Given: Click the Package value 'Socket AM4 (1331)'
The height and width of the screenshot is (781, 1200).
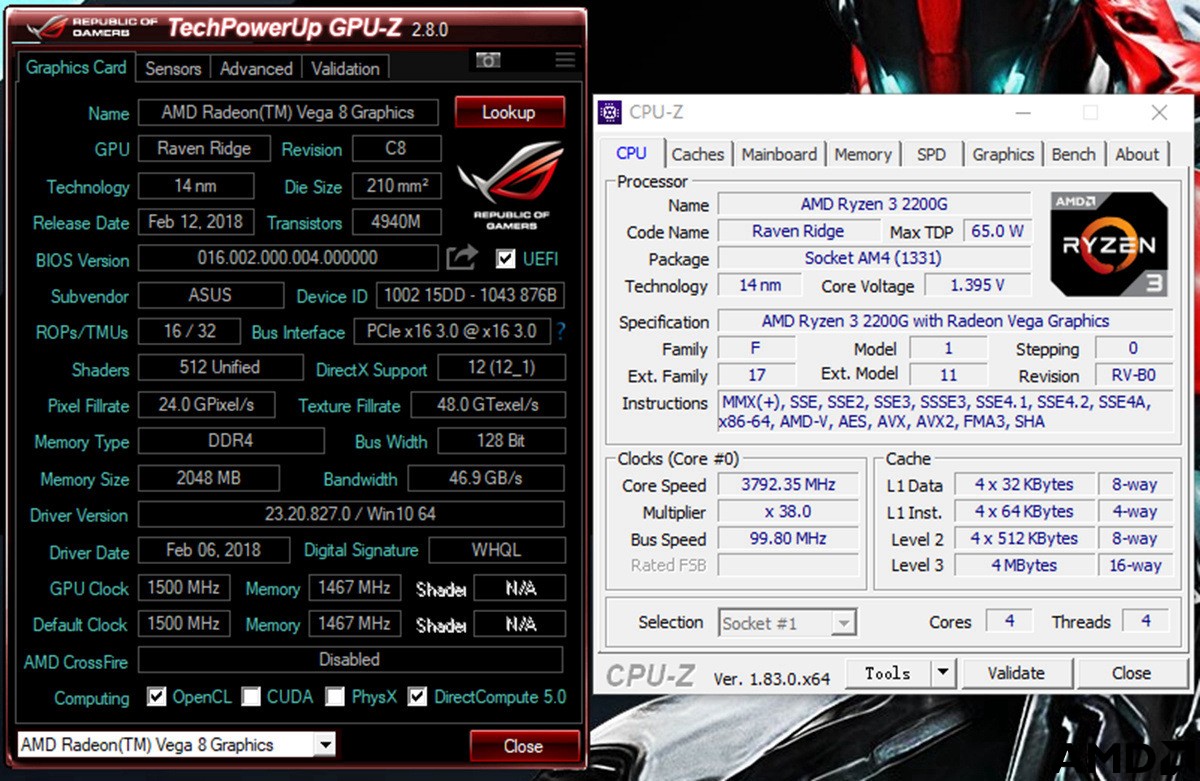Looking at the screenshot, I should [x=874, y=258].
